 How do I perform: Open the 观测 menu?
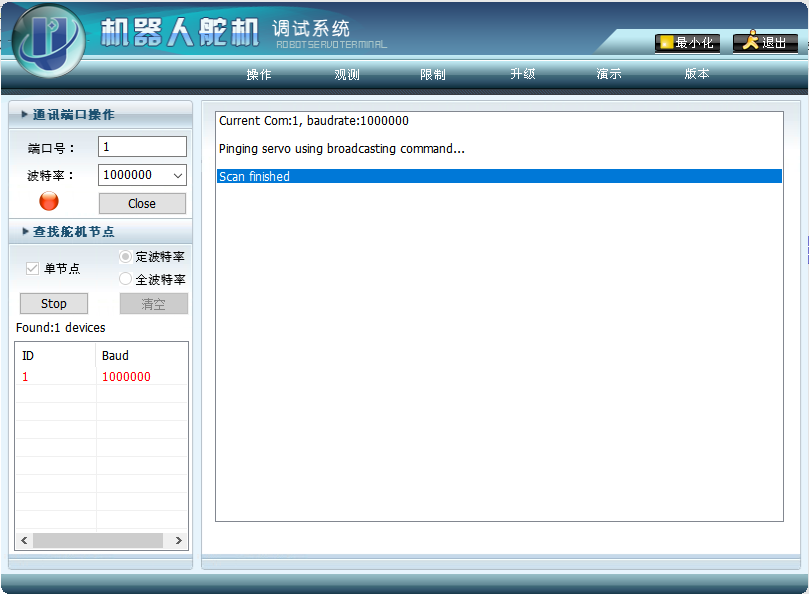pos(347,74)
